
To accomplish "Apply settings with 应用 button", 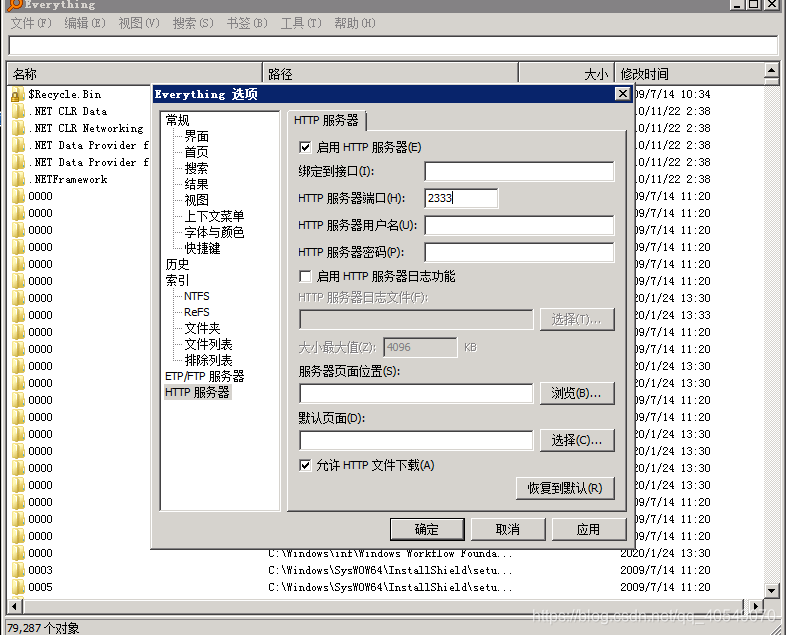I will coord(589,529).
